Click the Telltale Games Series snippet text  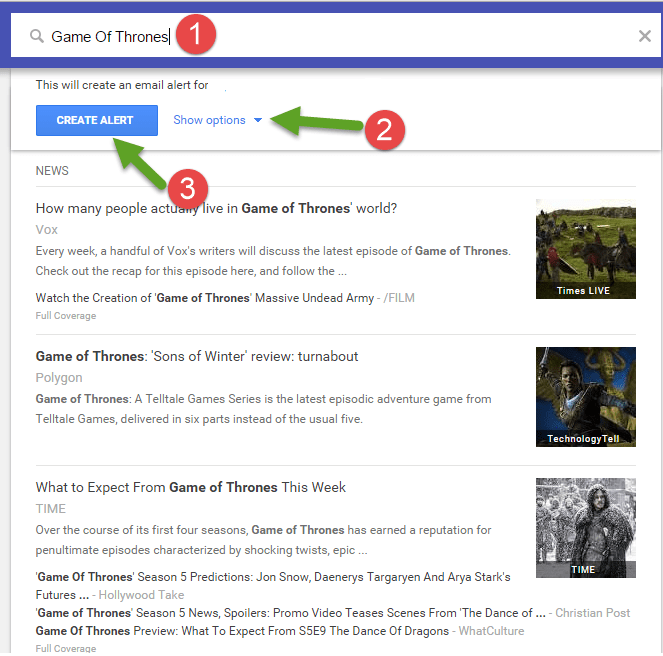tap(263, 409)
